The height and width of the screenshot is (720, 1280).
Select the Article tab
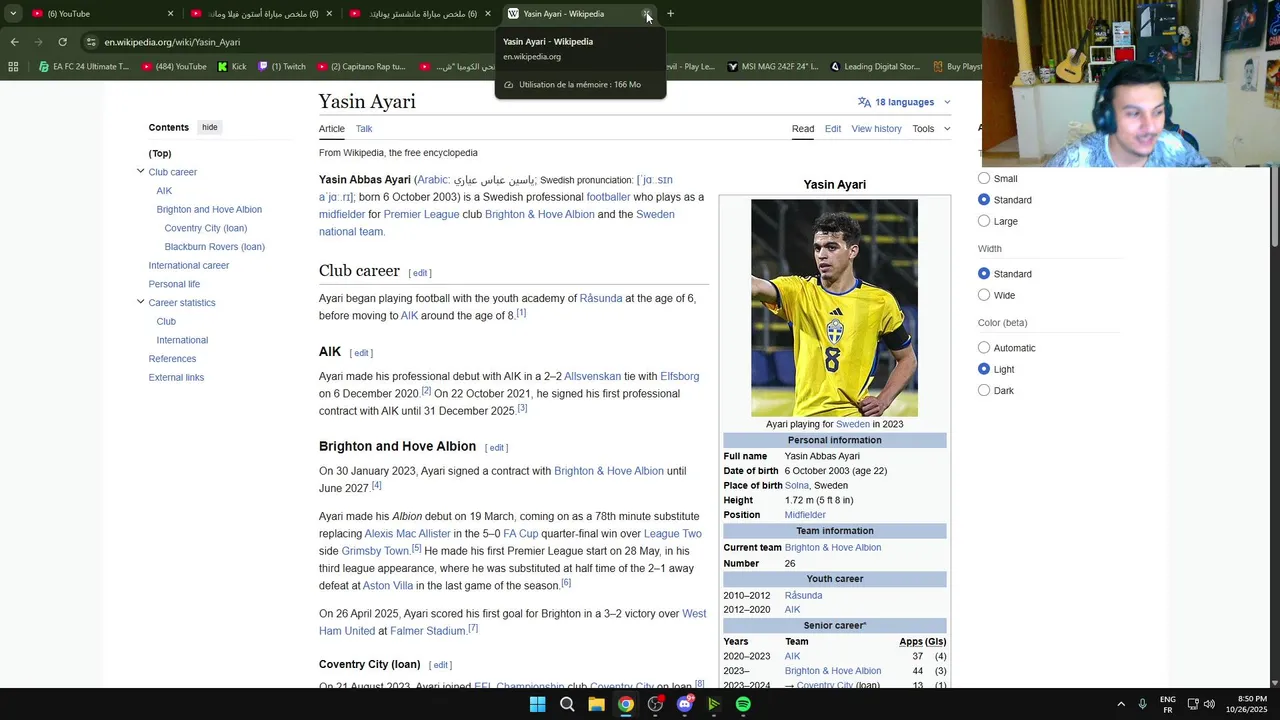click(x=331, y=128)
